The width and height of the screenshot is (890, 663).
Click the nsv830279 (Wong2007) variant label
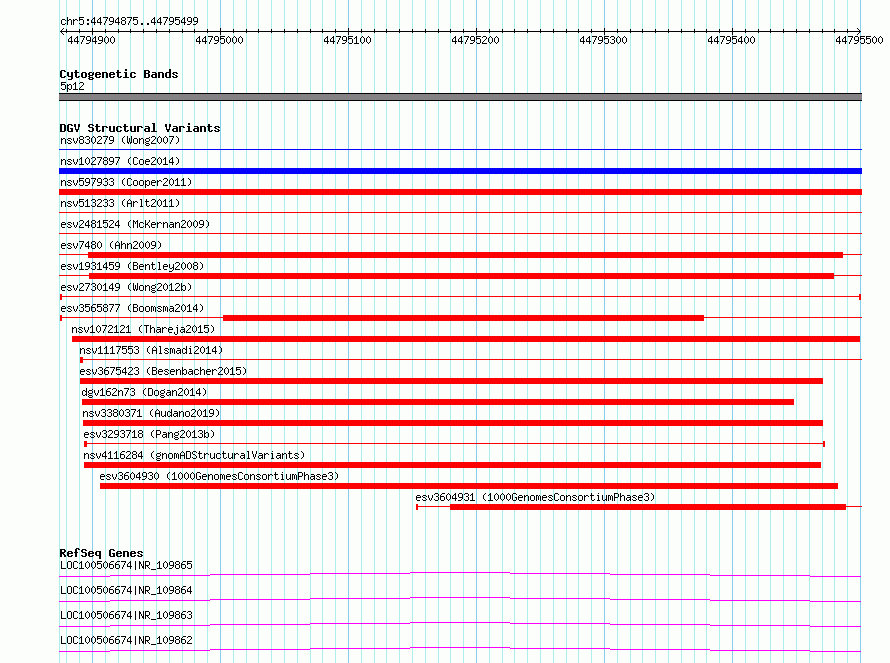[x=120, y=140]
